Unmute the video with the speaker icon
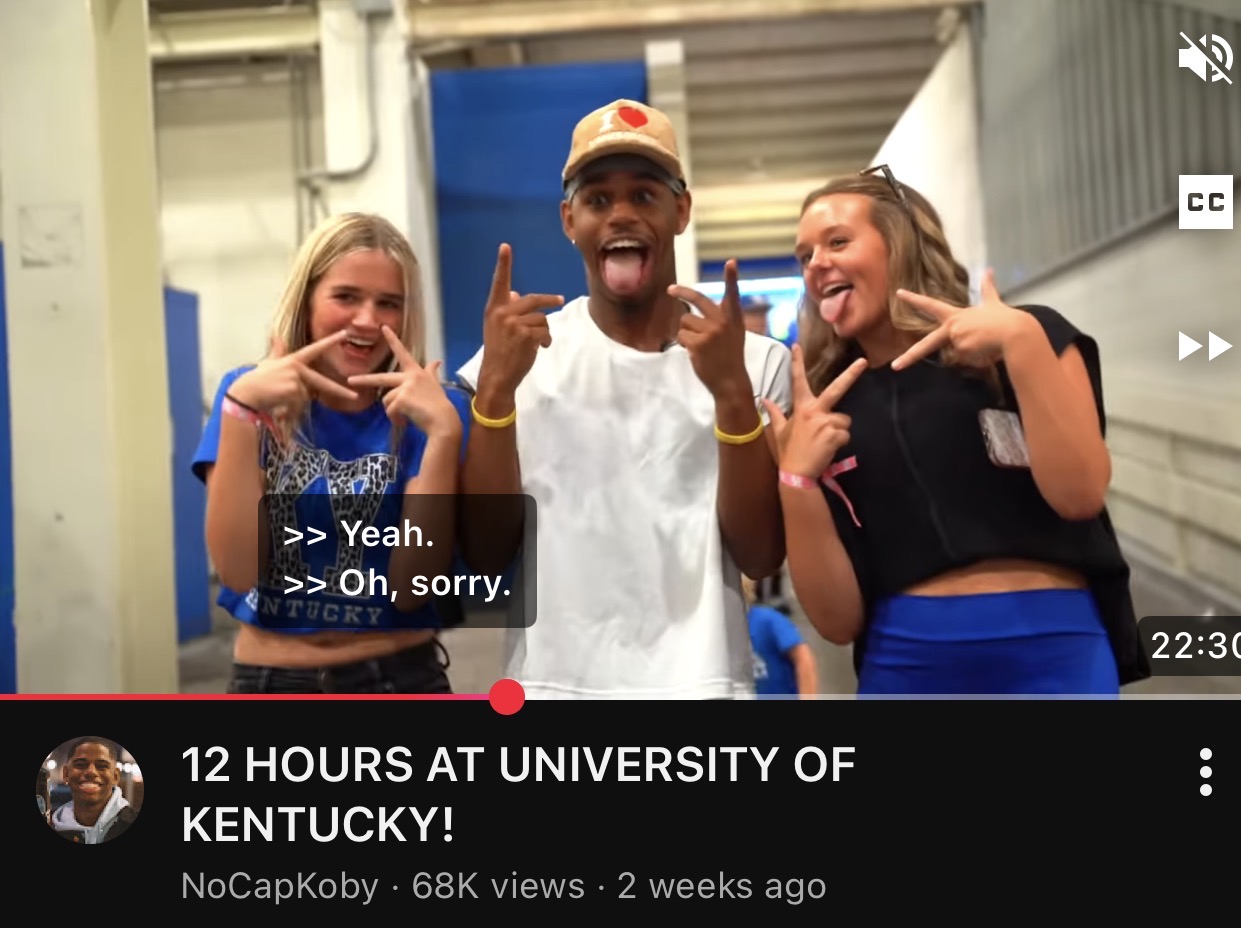The image size is (1241, 928). (x=1205, y=57)
